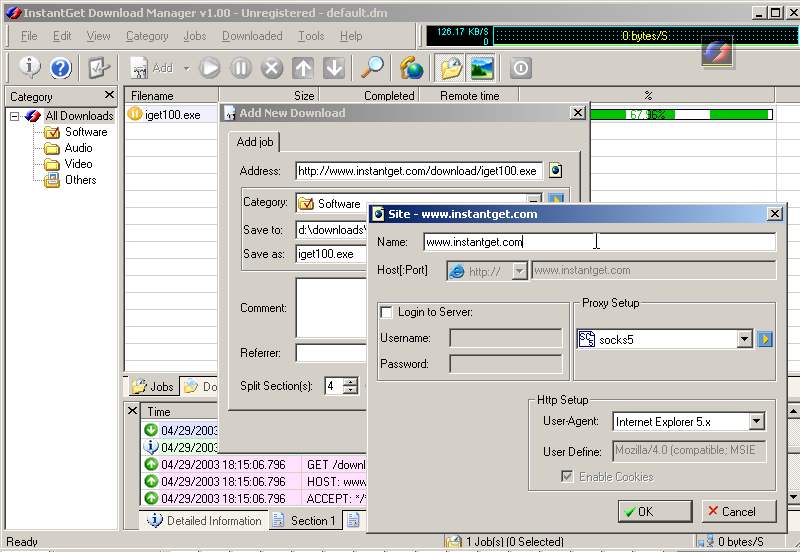
Task: Toggle the open-folder toolbar icon
Action: [450, 68]
